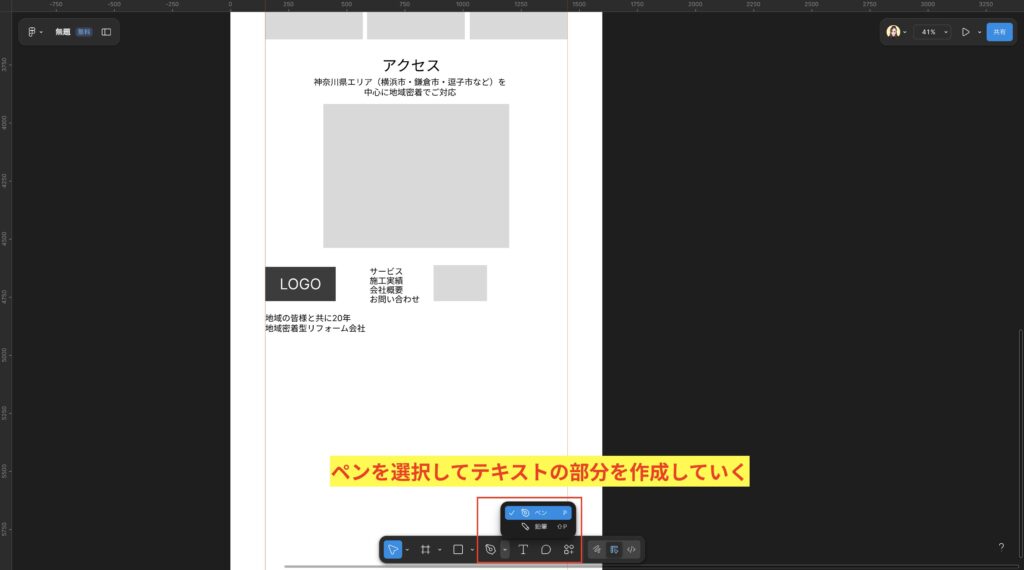Click the Present play icon
The image size is (1024, 570).
point(965,32)
